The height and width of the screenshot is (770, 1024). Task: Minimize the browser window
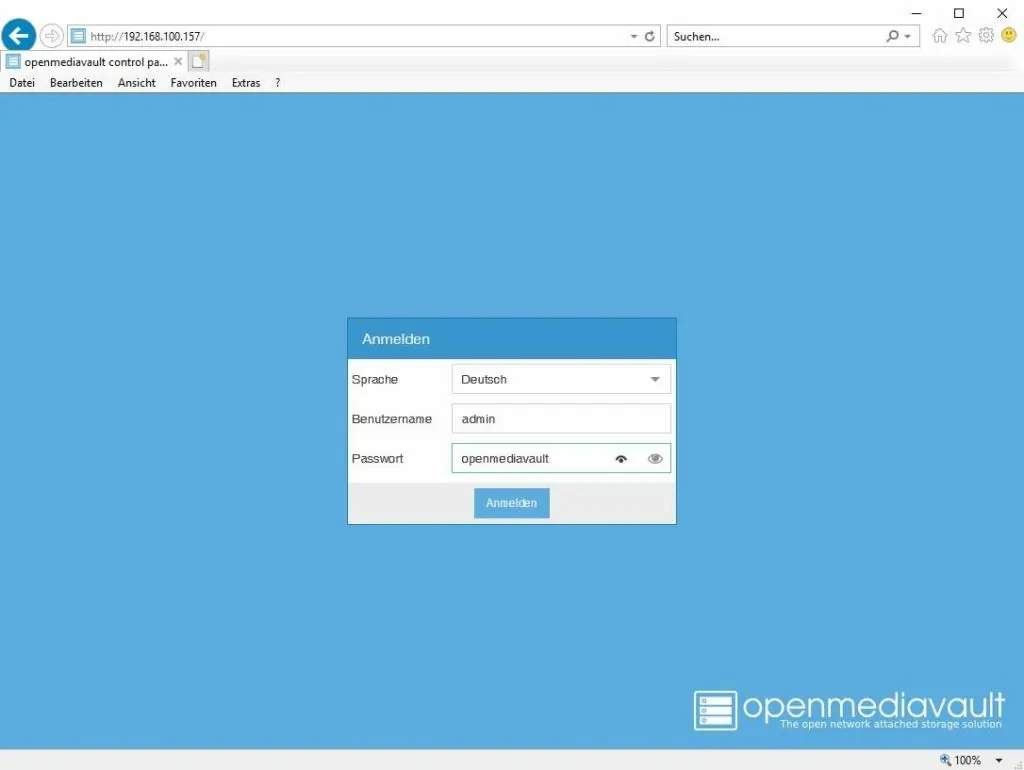click(916, 13)
